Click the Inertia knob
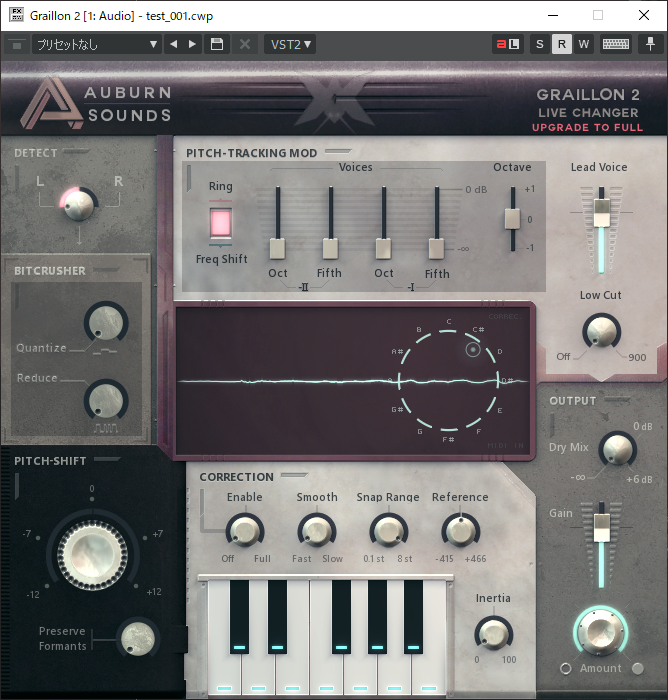The width and height of the screenshot is (668, 700). [x=493, y=633]
